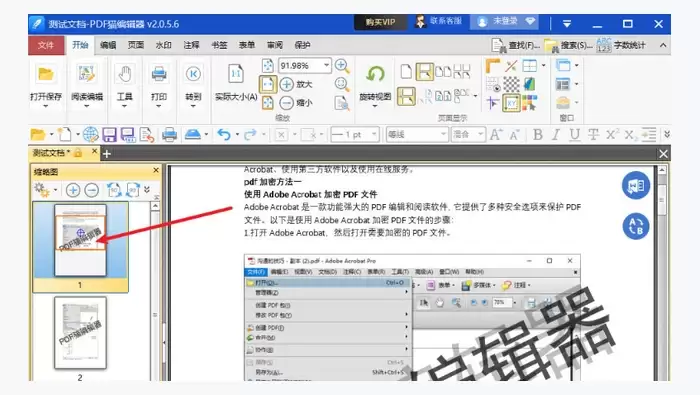Click the increase font size A icon
700x395 pixels.
pyautogui.click(x=496, y=134)
